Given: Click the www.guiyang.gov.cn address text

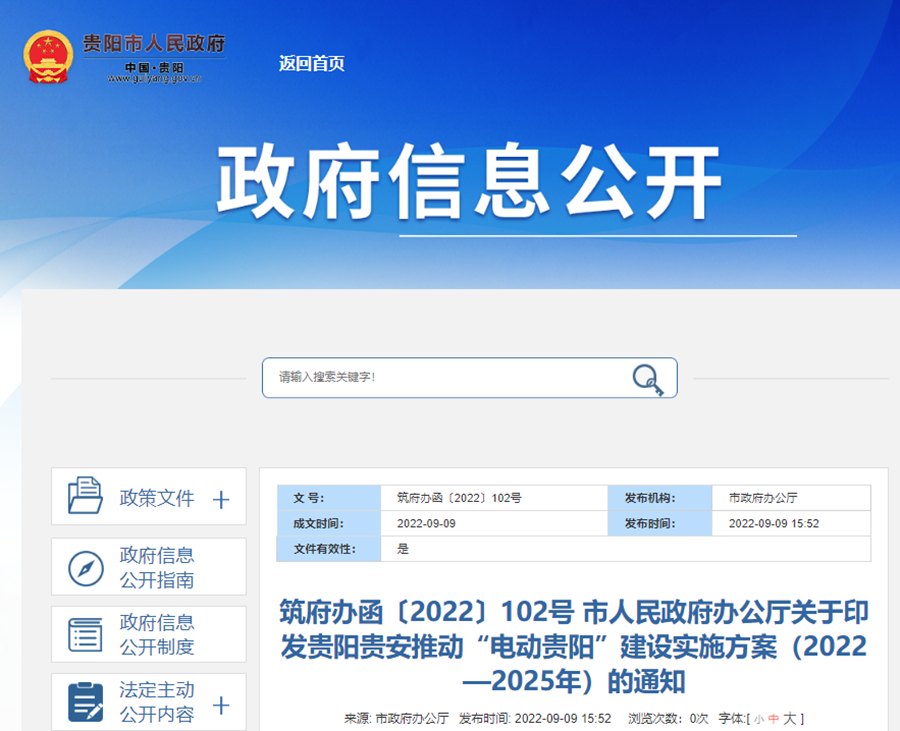Looking at the screenshot, I should coord(154,79).
